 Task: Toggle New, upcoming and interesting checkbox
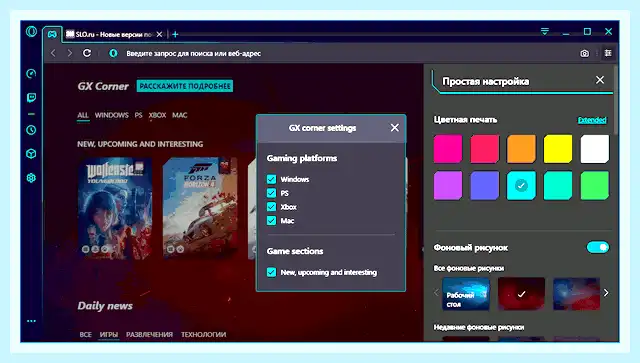click(x=271, y=272)
